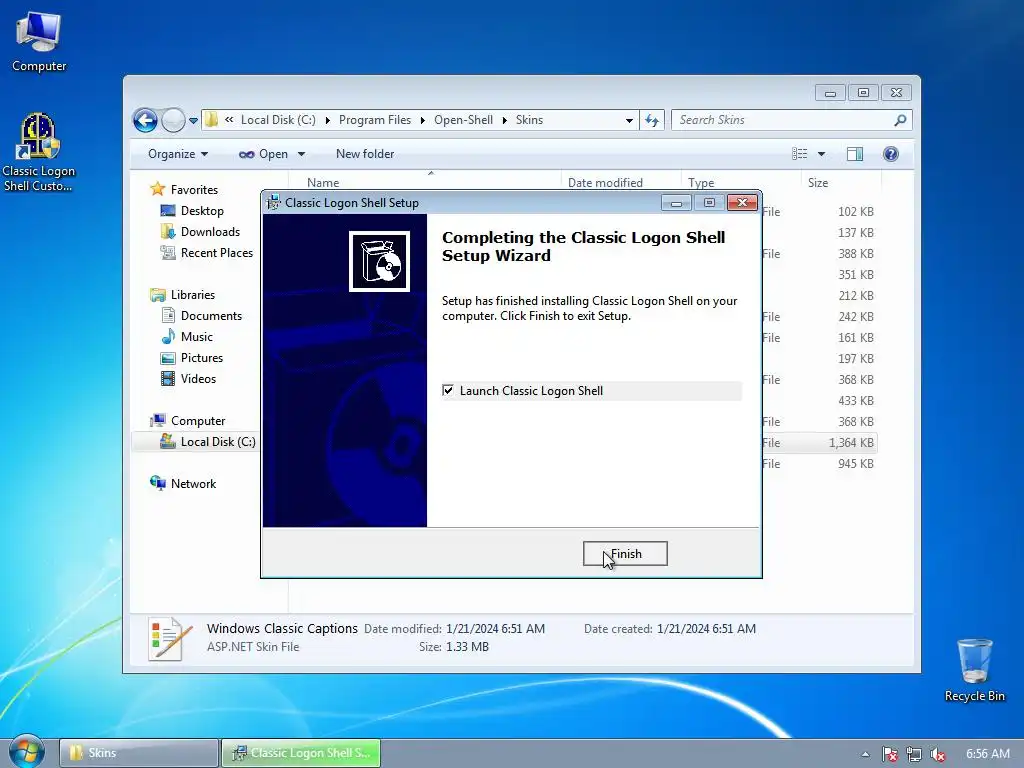Open recent pages dropdown next to navigation arrows

point(193,121)
